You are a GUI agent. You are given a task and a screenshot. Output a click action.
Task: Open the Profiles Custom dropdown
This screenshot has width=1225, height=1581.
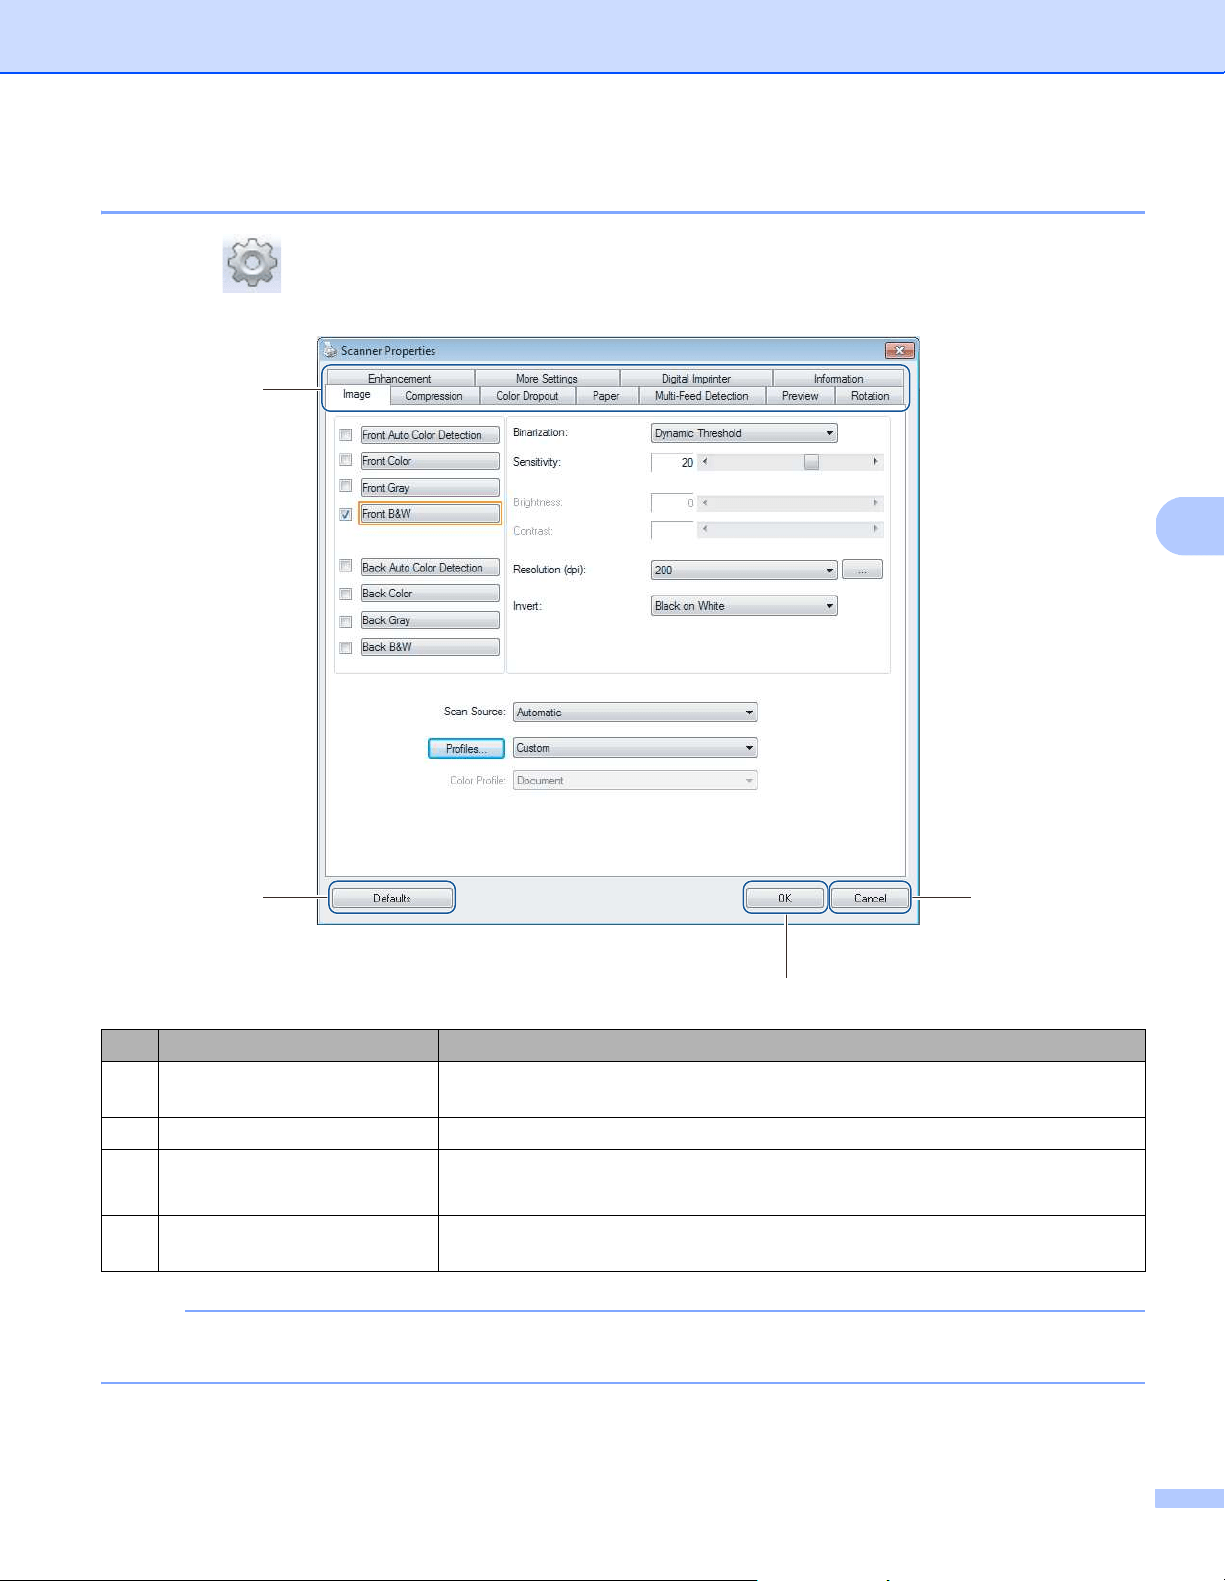(x=635, y=748)
